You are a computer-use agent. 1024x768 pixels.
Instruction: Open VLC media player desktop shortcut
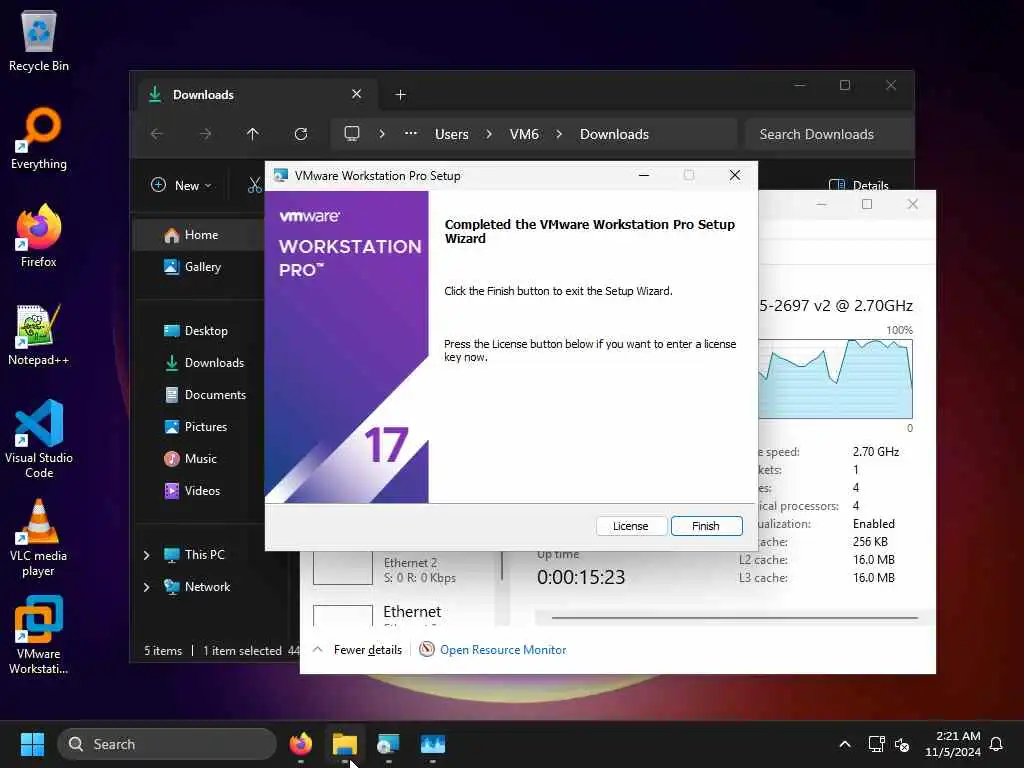(39, 537)
